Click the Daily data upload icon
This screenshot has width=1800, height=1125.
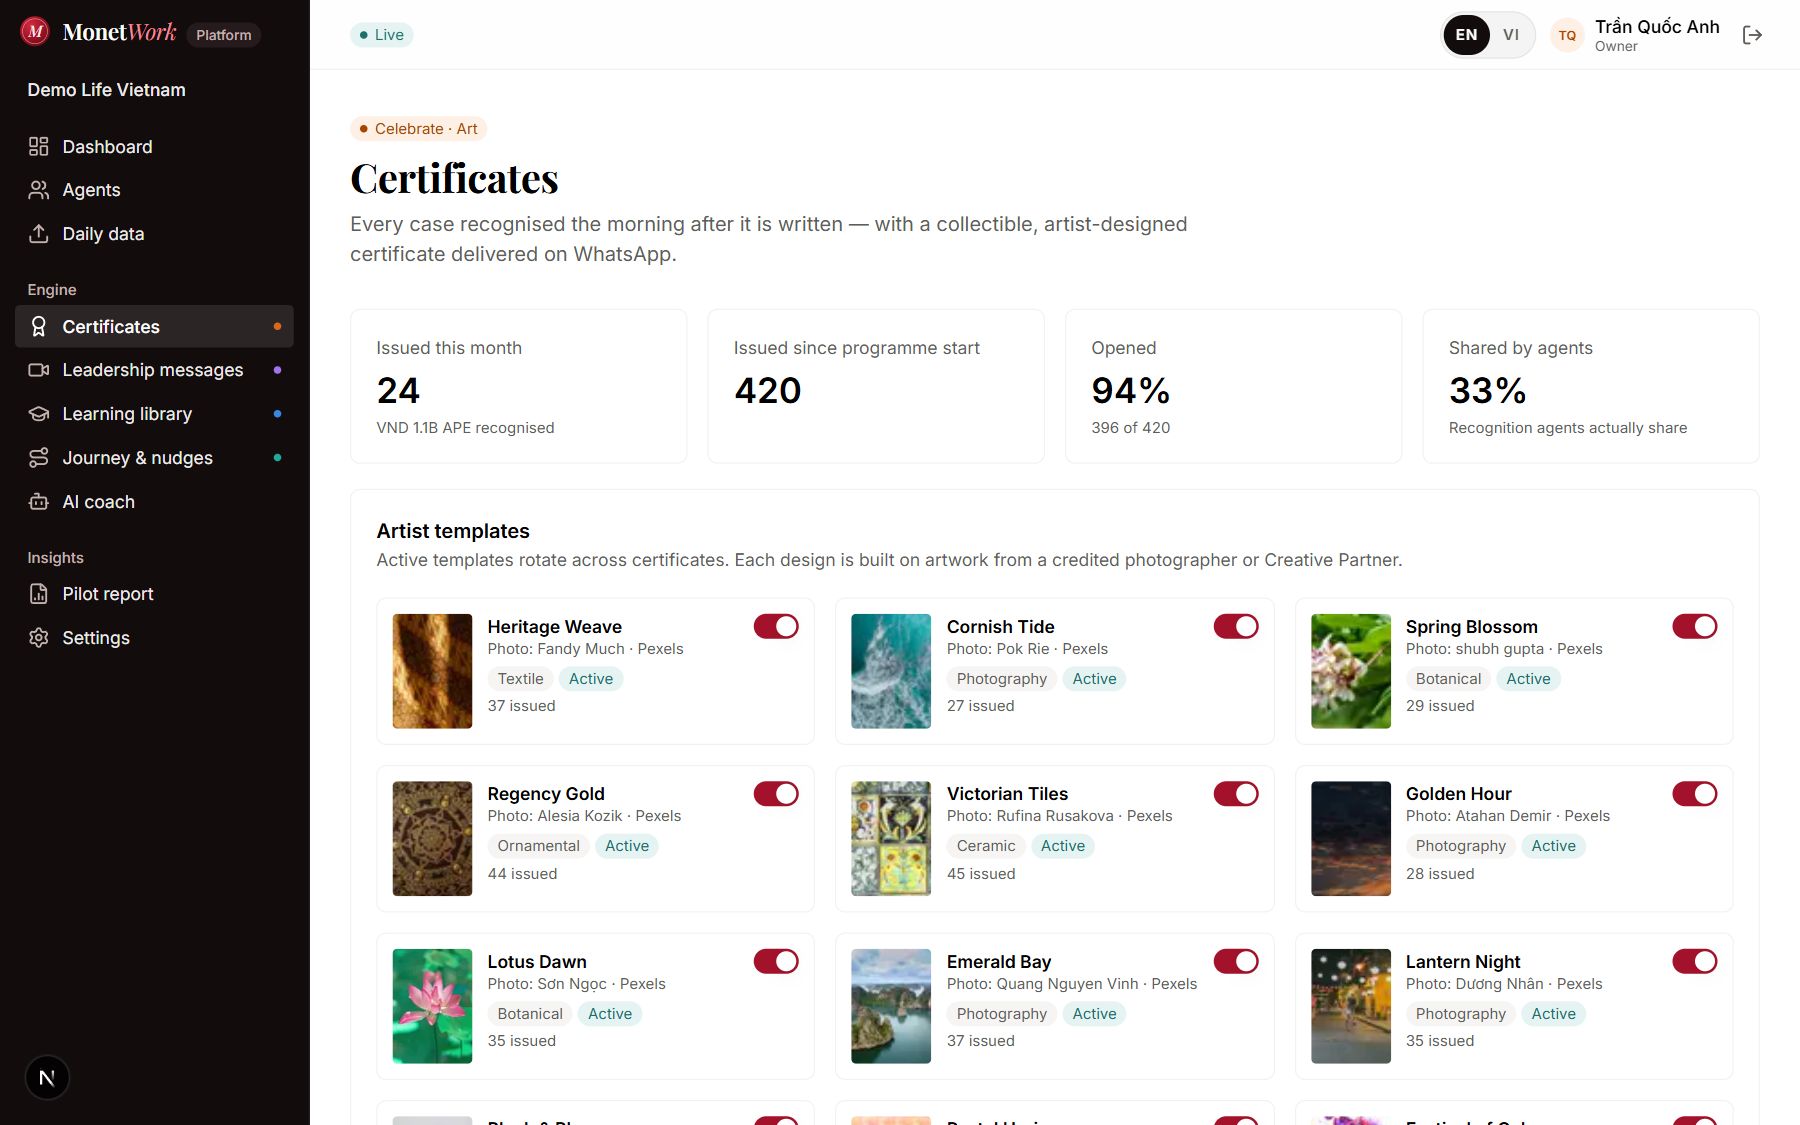pyautogui.click(x=39, y=234)
